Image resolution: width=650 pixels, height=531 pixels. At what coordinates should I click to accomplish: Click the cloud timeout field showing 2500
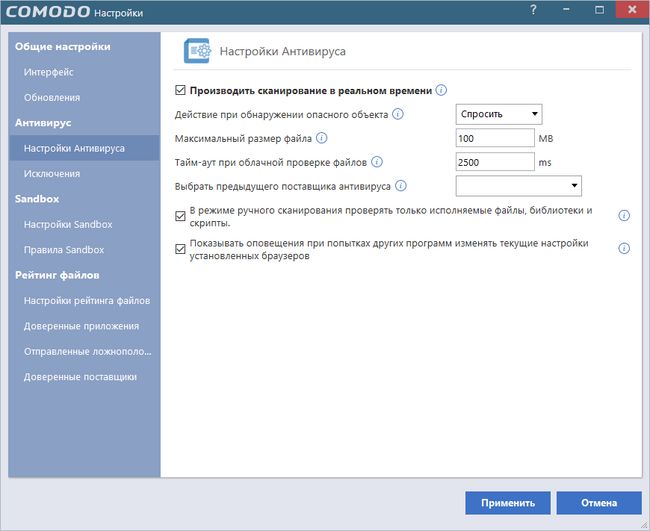point(495,162)
